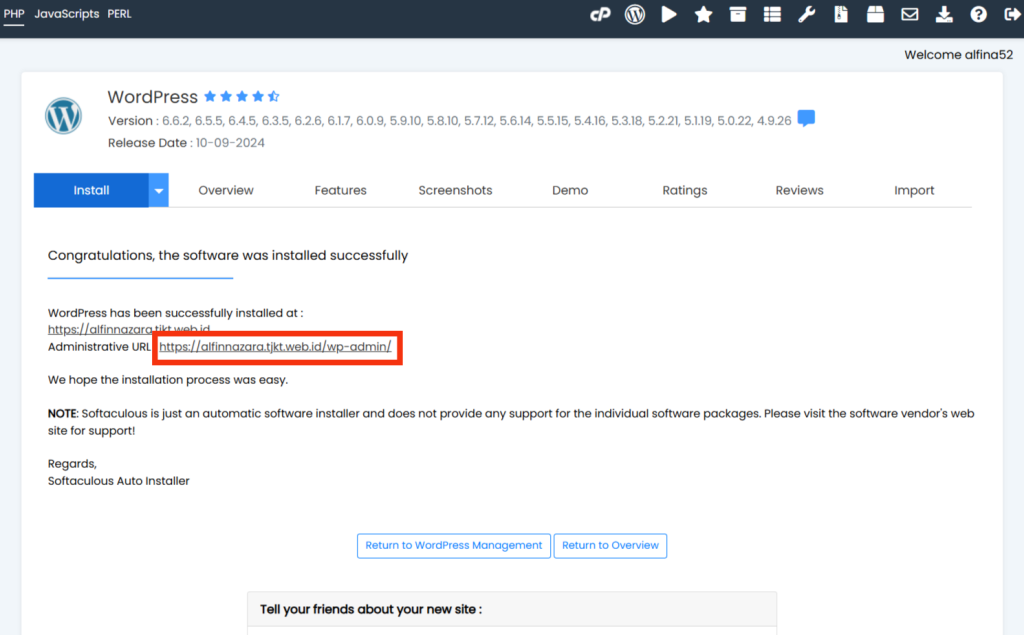1024x635 pixels.
Task: Open the envelope email settings icon
Action: pos(910,14)
